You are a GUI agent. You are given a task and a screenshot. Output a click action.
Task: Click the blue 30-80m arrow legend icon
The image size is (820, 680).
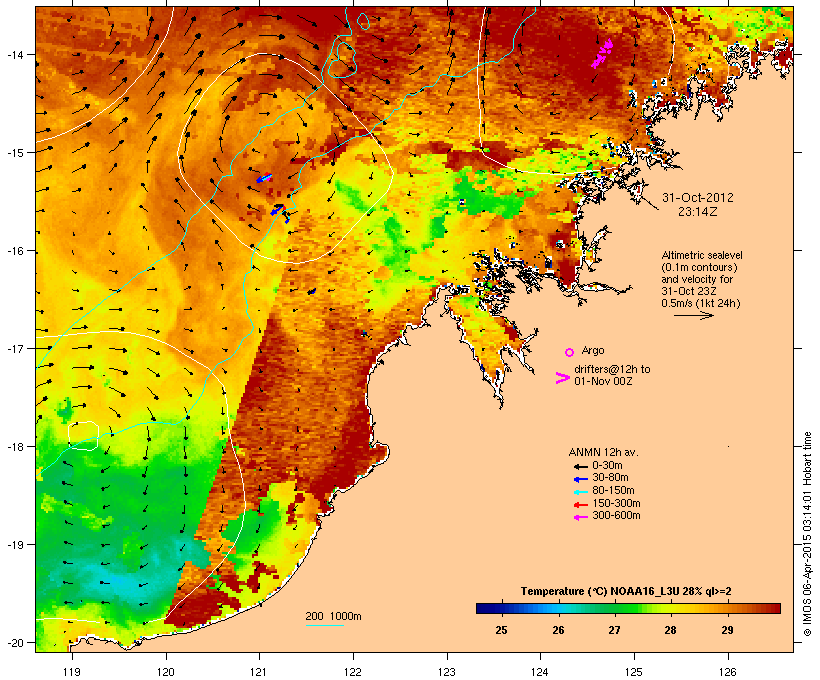tap(580, 479)
